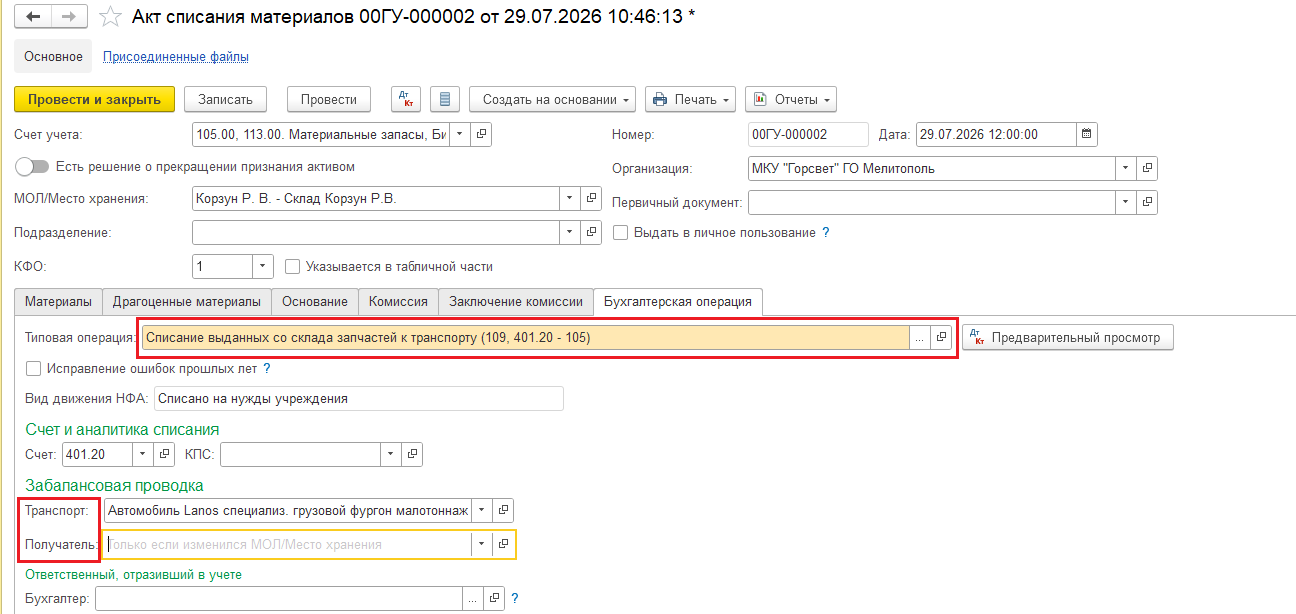Open Транспорт value with open-form icon
Viewport: 1296px width, 614px height.
tap(503, 510)
